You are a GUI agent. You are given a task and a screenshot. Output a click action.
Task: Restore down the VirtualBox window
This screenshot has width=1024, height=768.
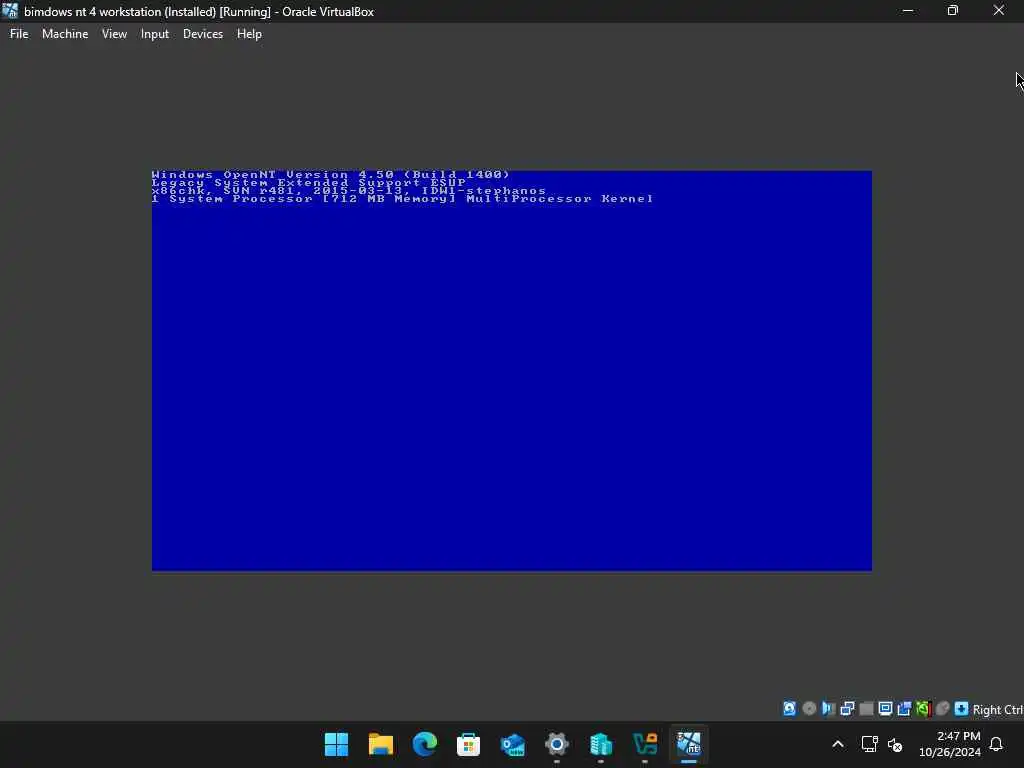953,11
